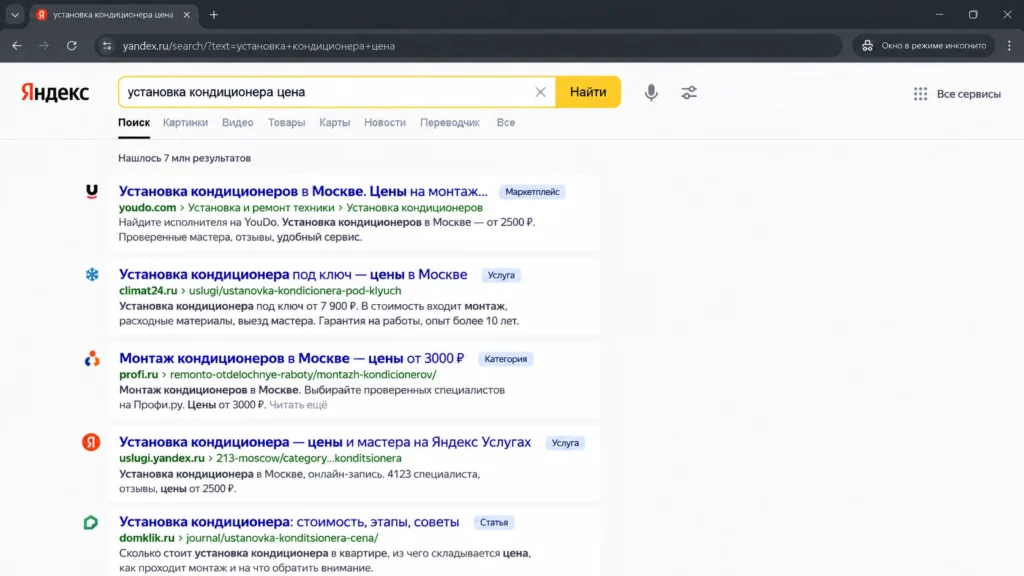Open Chrome three-dot menu
The width and height of the screenshot is (1024, 576).
pyautogui.click(x=1009, y=46)
